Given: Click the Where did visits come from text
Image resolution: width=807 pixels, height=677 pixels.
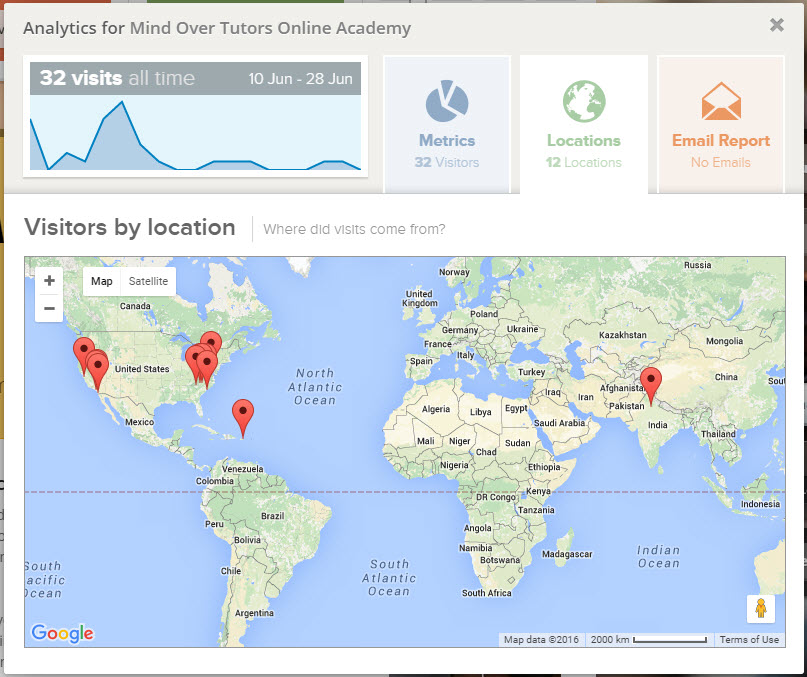Looking at the screenshot, I should (x=354, y=229).
